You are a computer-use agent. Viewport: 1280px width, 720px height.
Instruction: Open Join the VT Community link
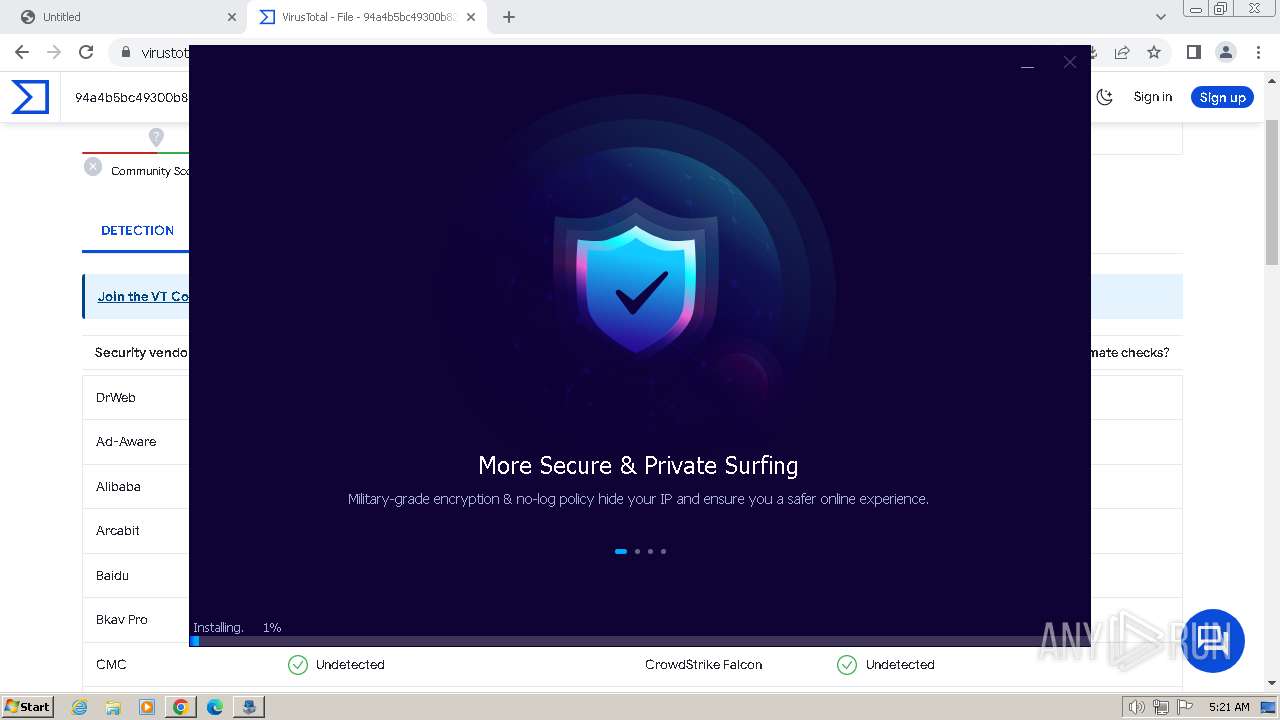(143, 296)
